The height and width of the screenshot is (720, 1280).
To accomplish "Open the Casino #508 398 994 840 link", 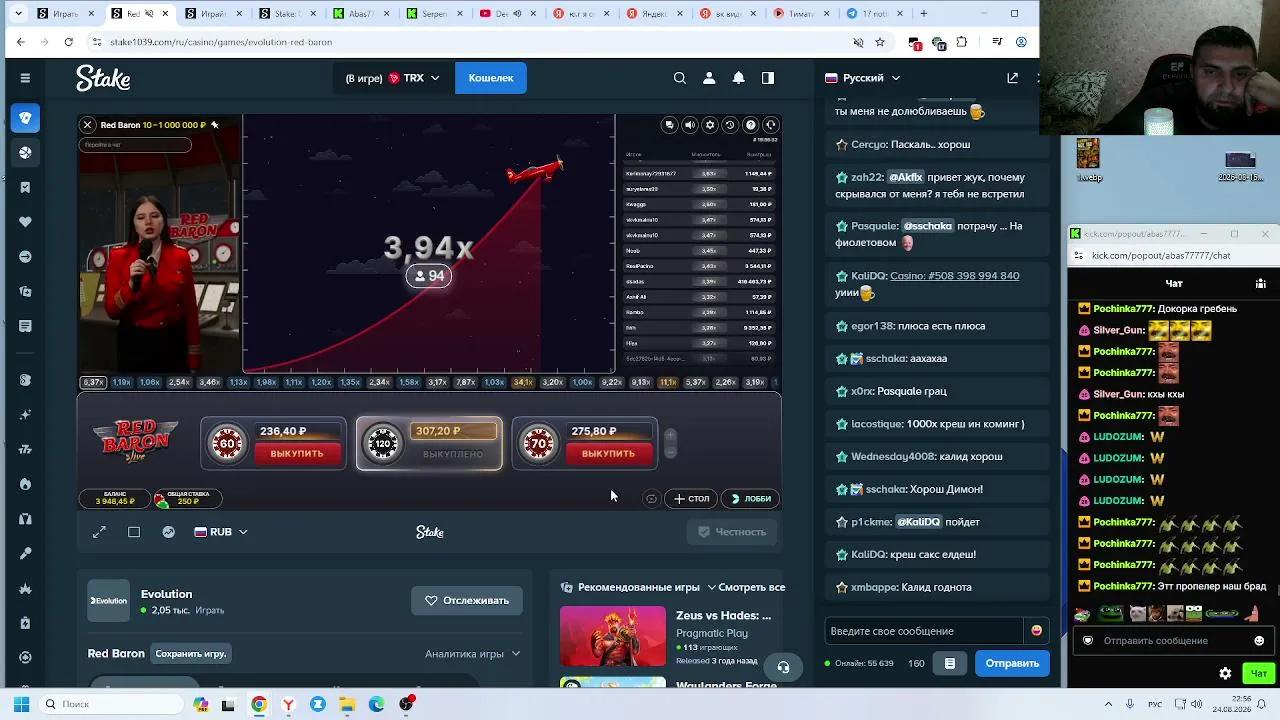I will [x=955, y=276].
